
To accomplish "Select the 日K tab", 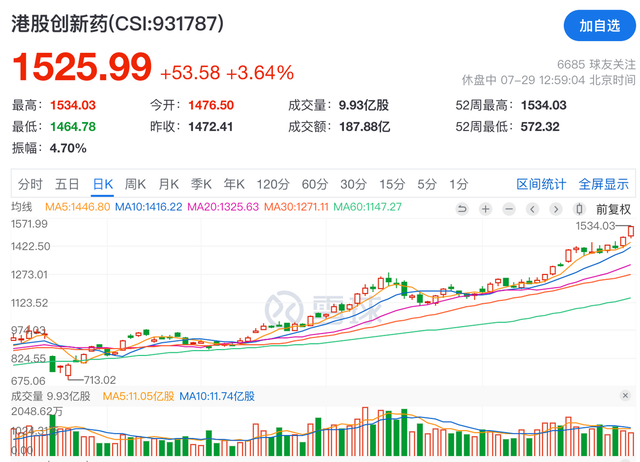I will pos(103,184).
